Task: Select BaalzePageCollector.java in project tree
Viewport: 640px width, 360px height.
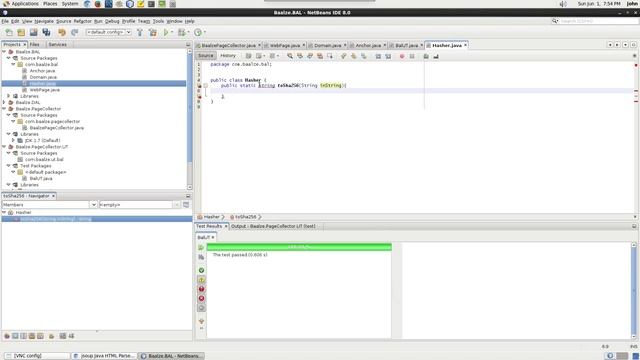Action: [x=56, y=128]
